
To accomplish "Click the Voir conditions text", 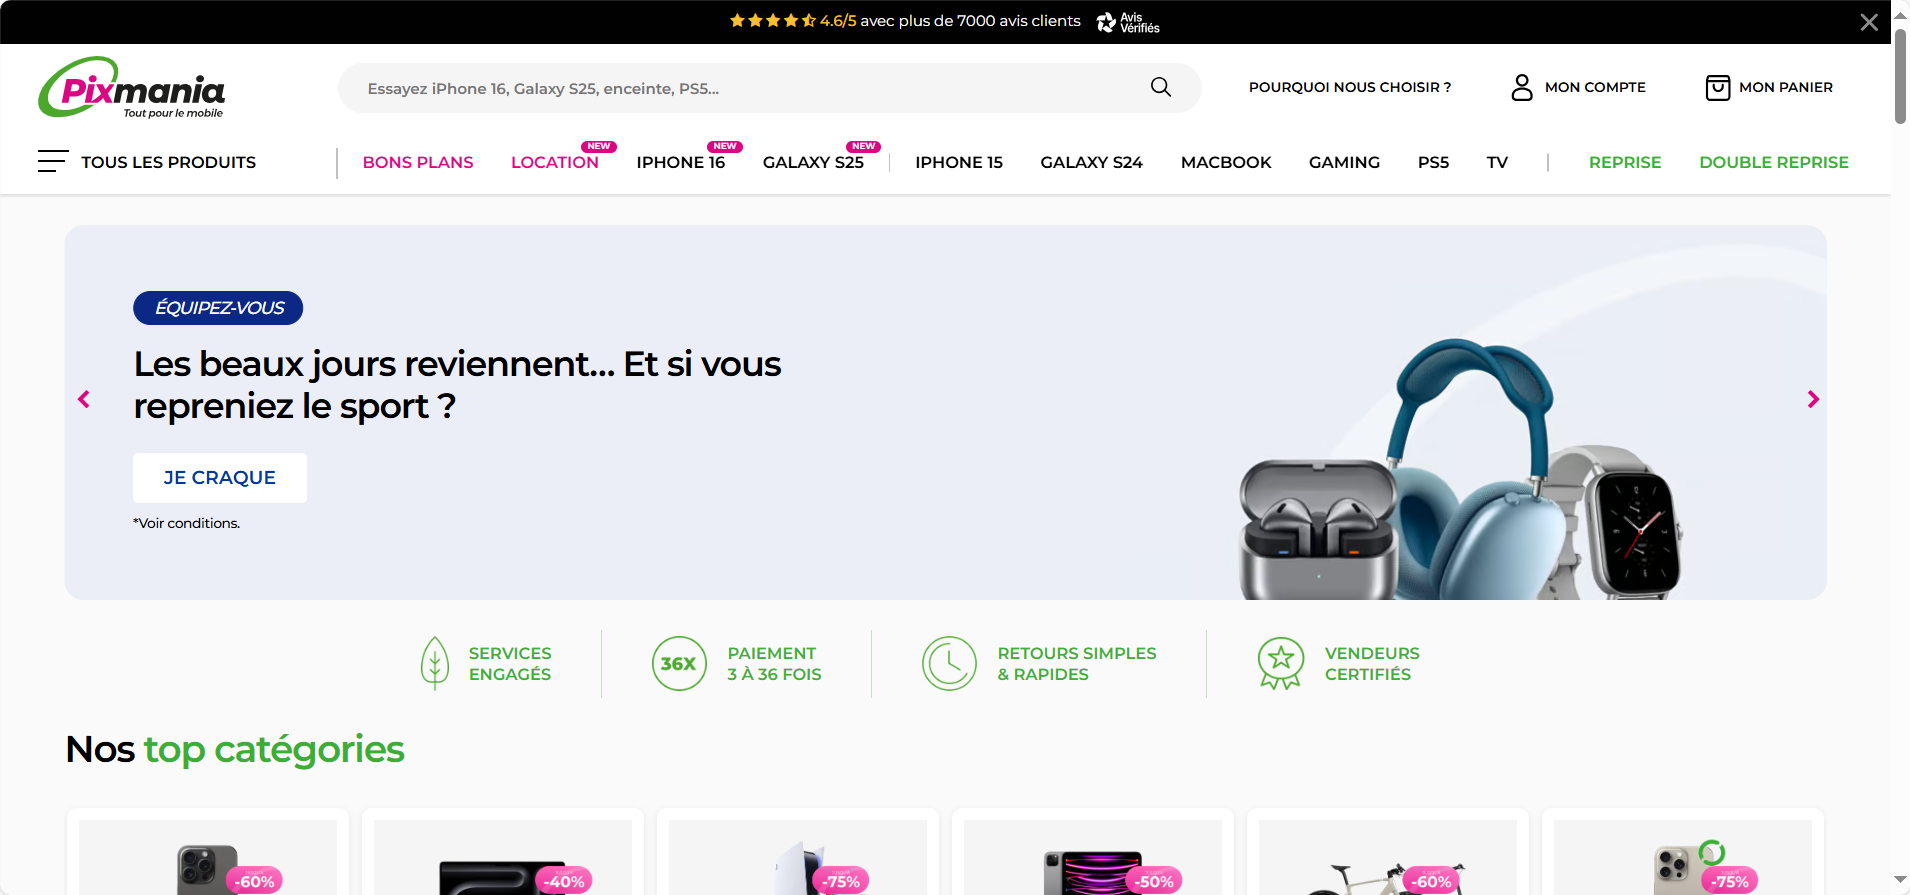I will pyautogui.click(x=187, y=523).
